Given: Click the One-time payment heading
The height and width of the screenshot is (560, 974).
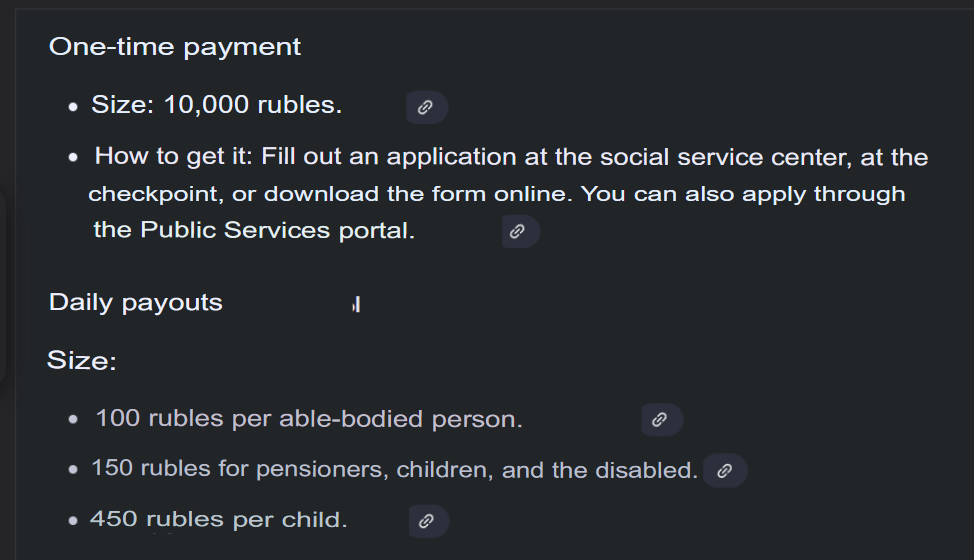Looking at the screenshot, I should coord(175,46).
